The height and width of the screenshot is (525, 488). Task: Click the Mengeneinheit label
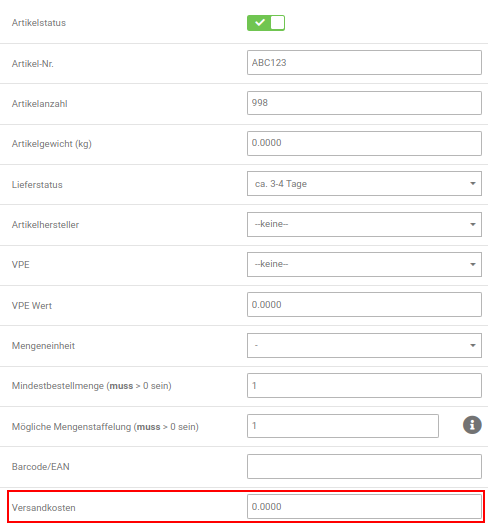click(x=43, y=346)
